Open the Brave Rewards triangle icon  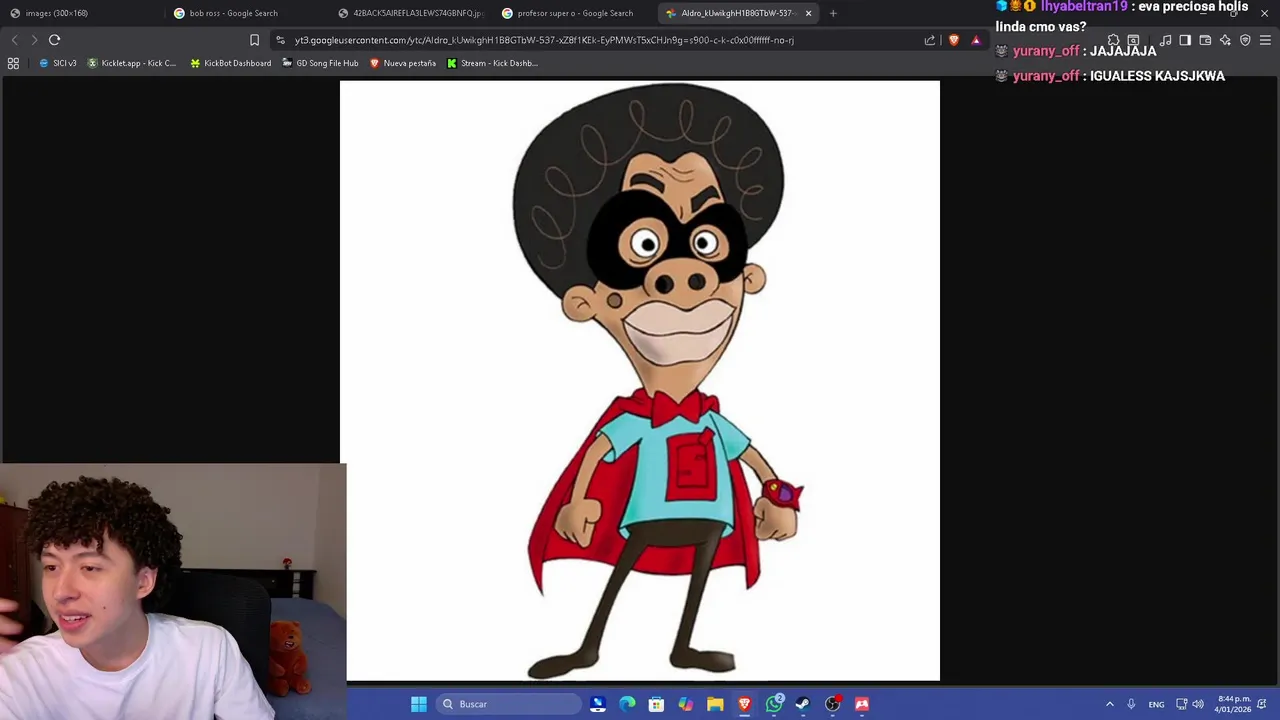tap(976, 40)
